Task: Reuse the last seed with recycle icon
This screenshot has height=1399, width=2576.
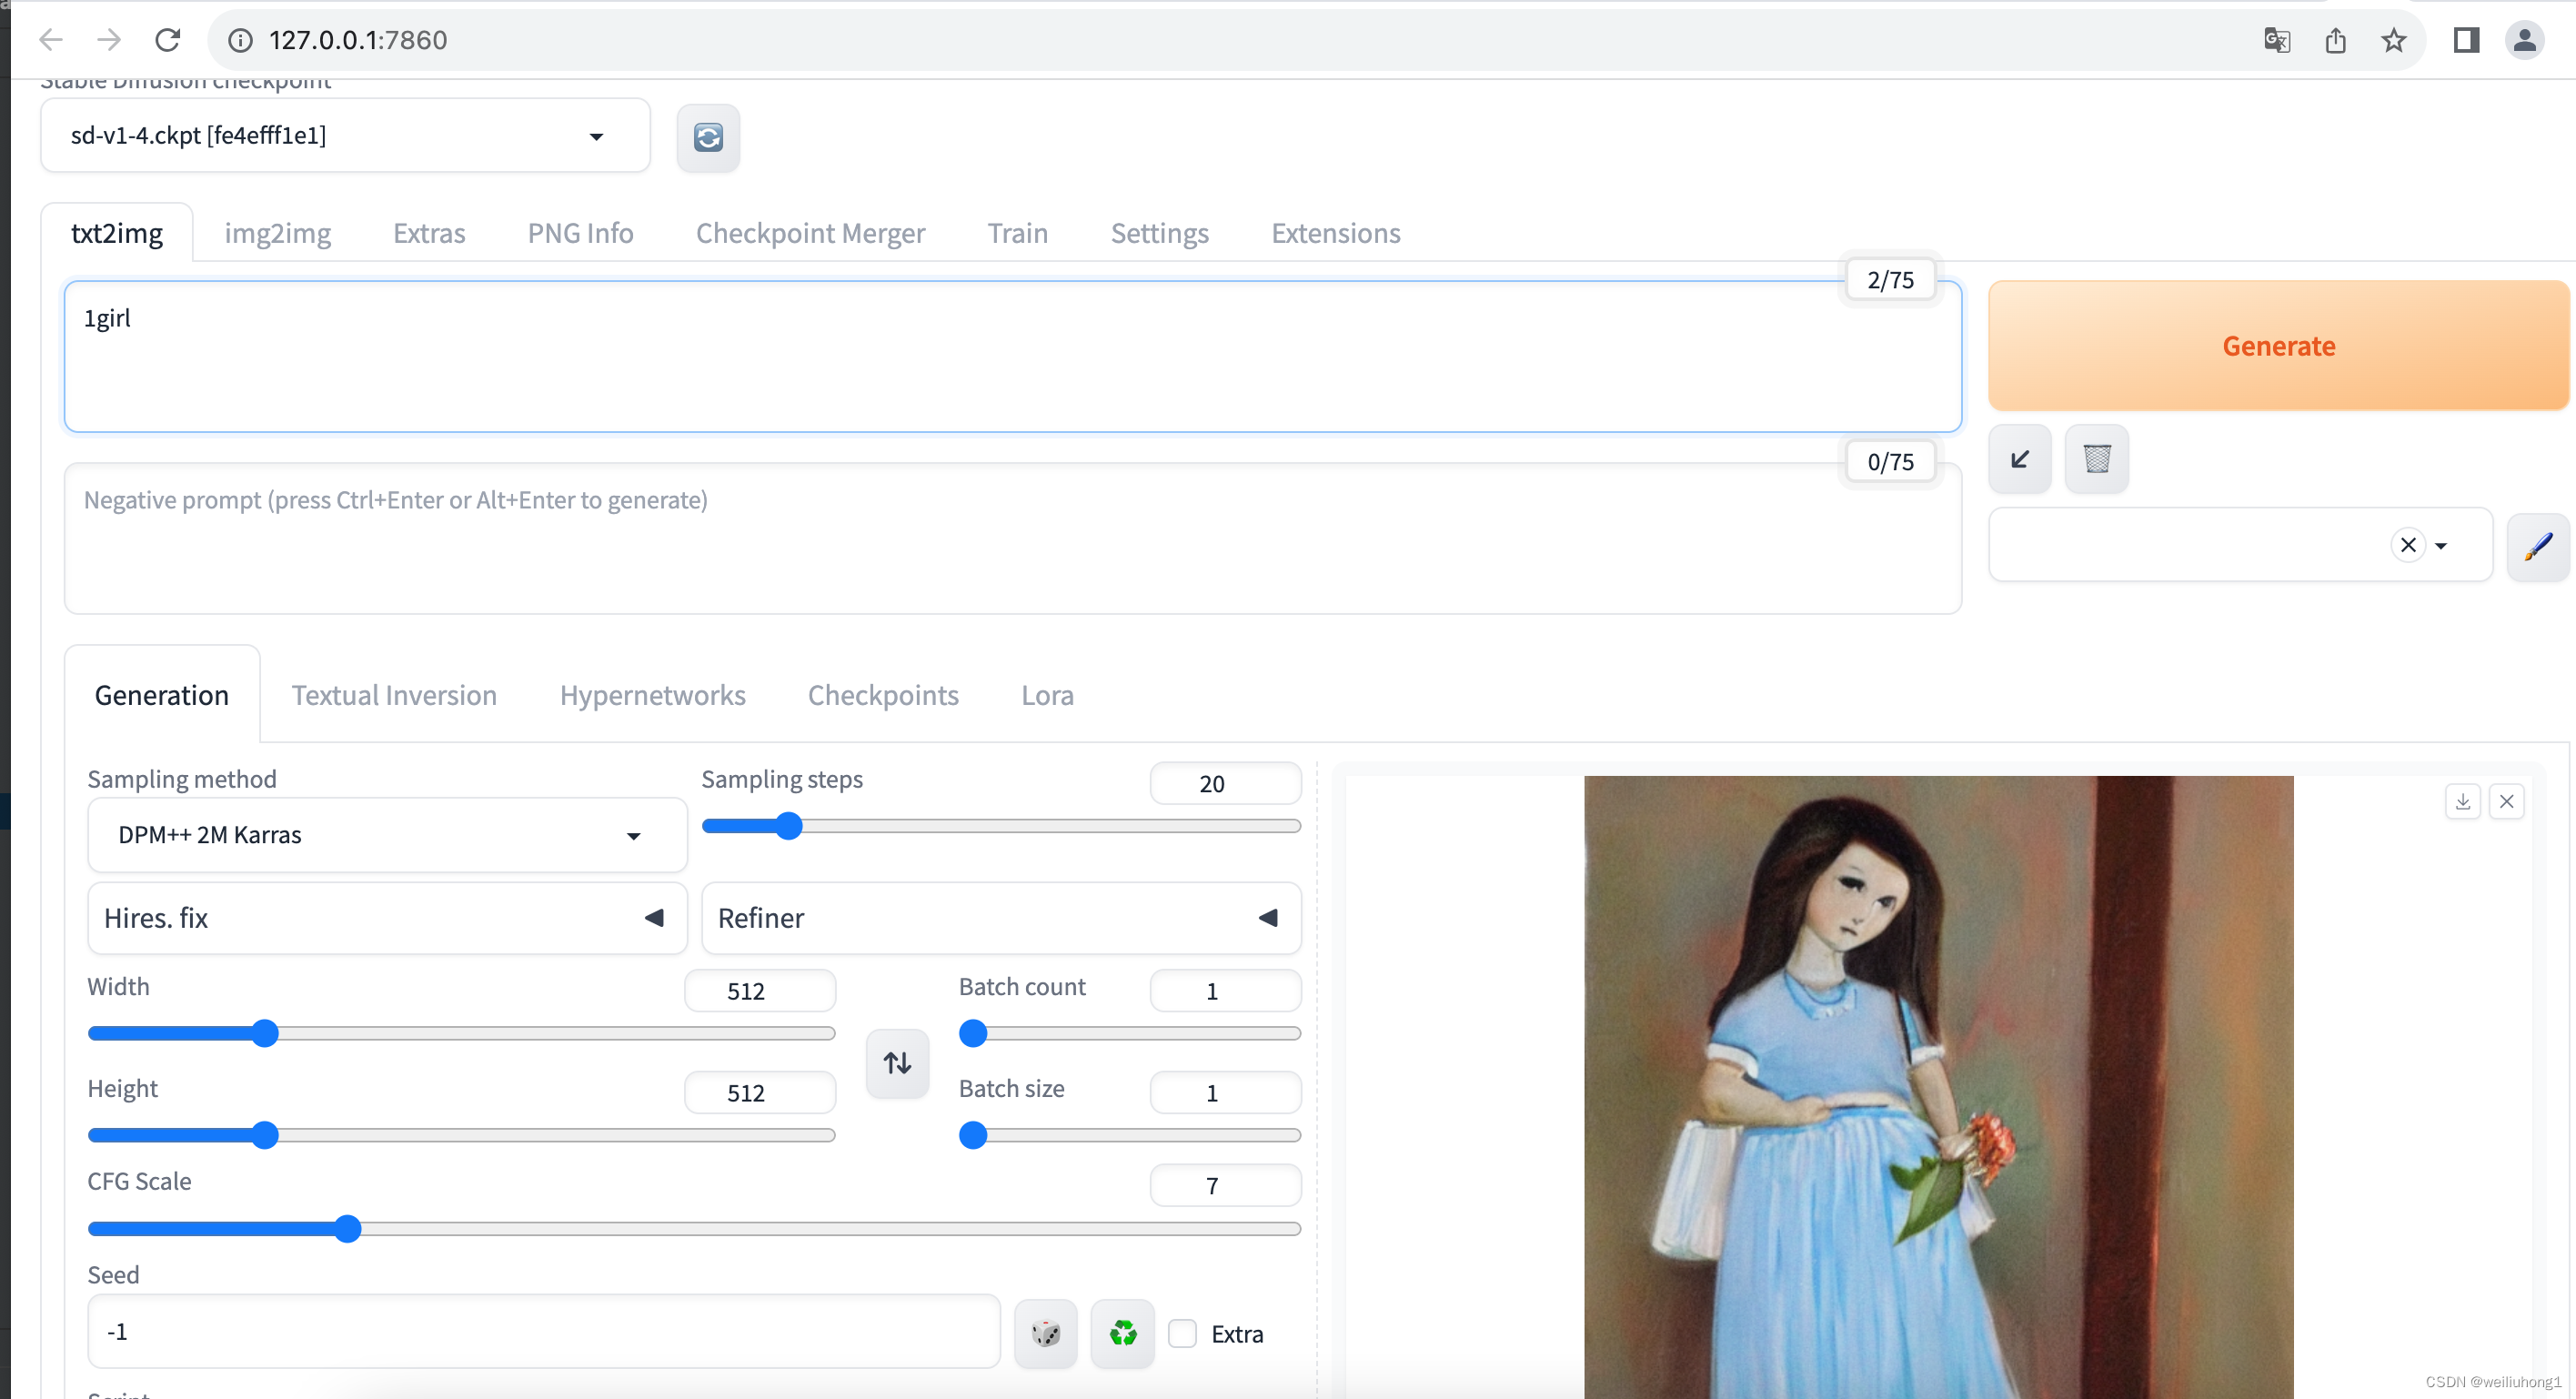Action: [x=1123, y=1333]
